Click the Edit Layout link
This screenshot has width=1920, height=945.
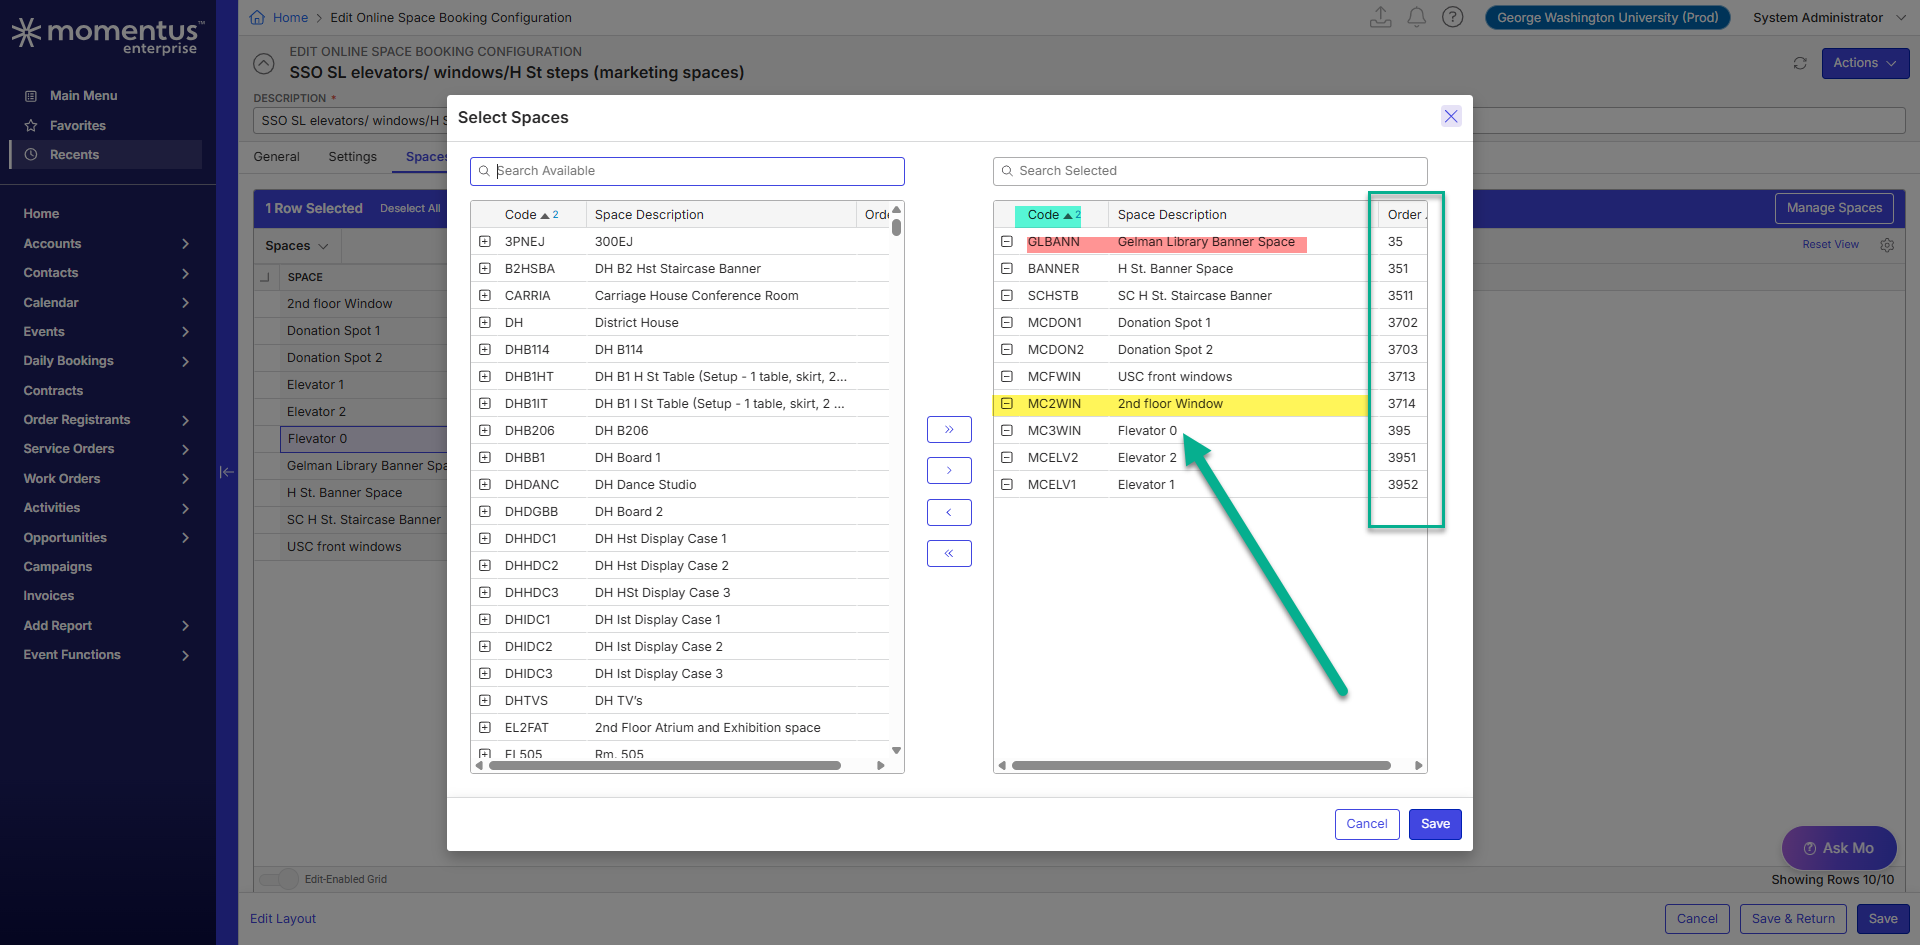(283, 919)
